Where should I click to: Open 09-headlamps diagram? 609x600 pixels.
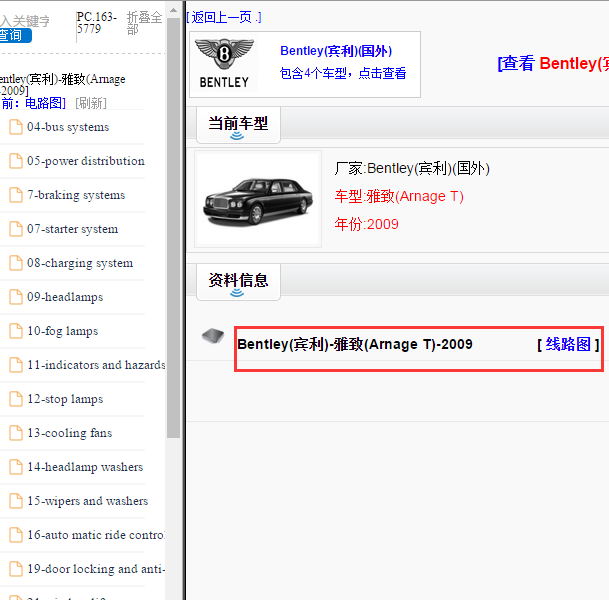coord(65,297)
